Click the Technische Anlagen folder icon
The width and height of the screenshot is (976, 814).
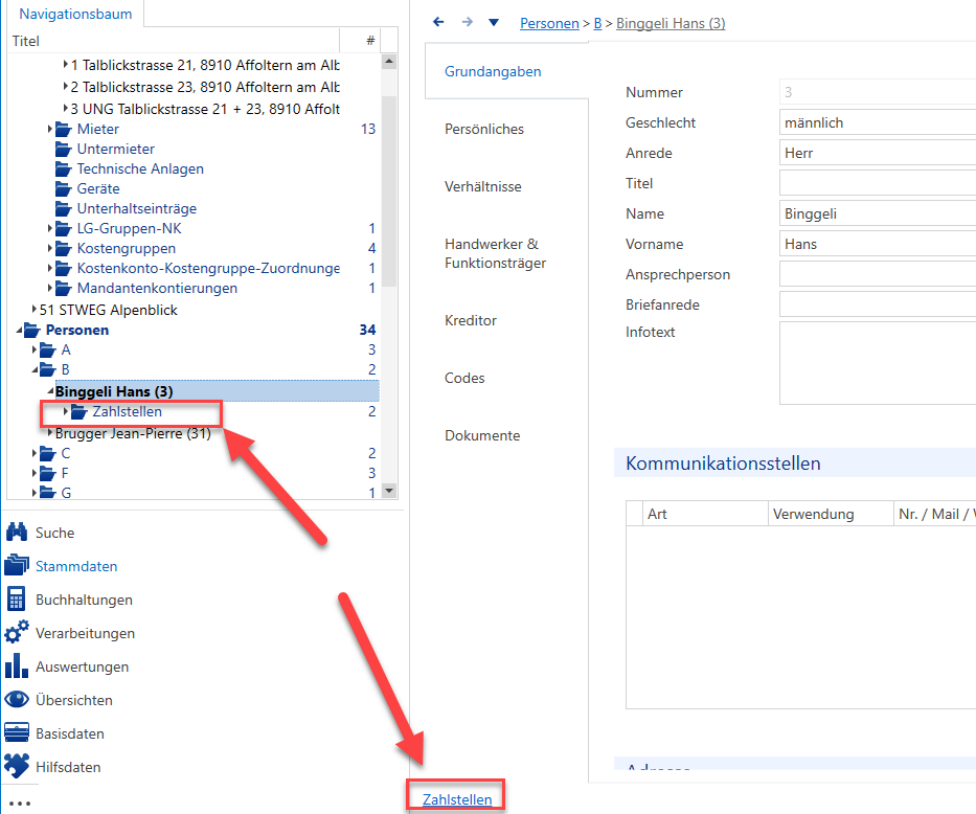[x=63, y=169]
